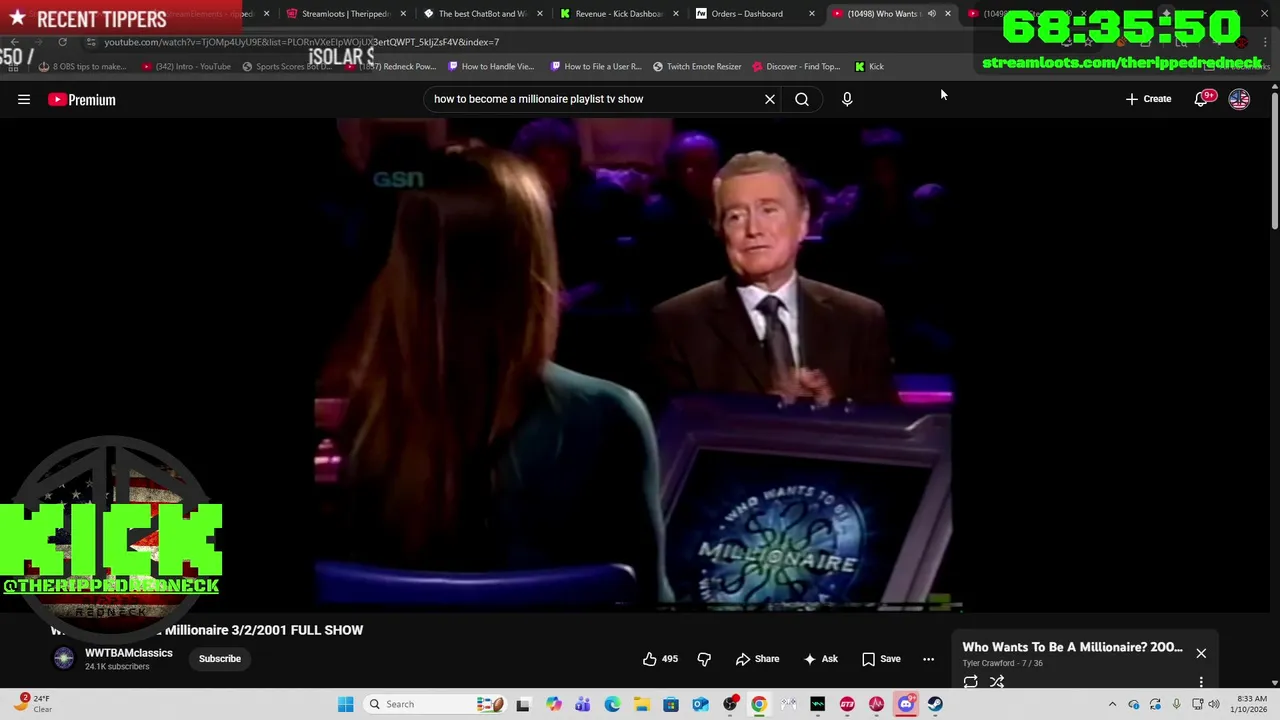Open the Twitch Emote Resizer bookmark
The image size is (1280, 720).
pyautogui.click(x=697, y=66)
